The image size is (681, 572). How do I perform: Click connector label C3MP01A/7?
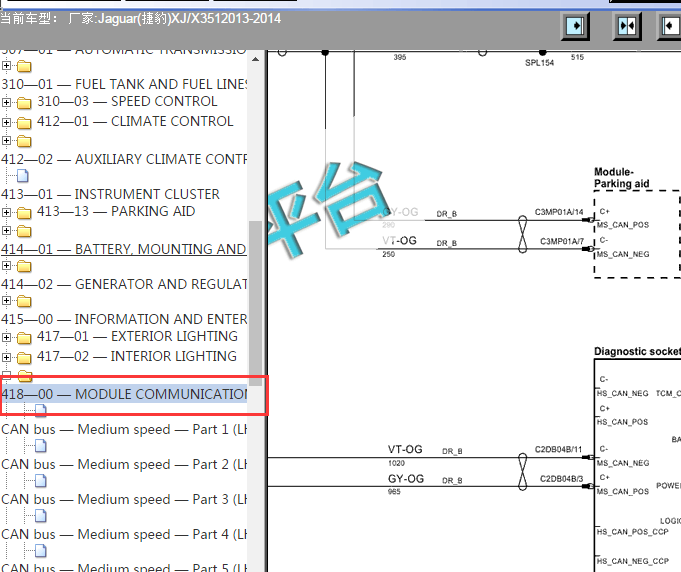(x=562, y=241)
